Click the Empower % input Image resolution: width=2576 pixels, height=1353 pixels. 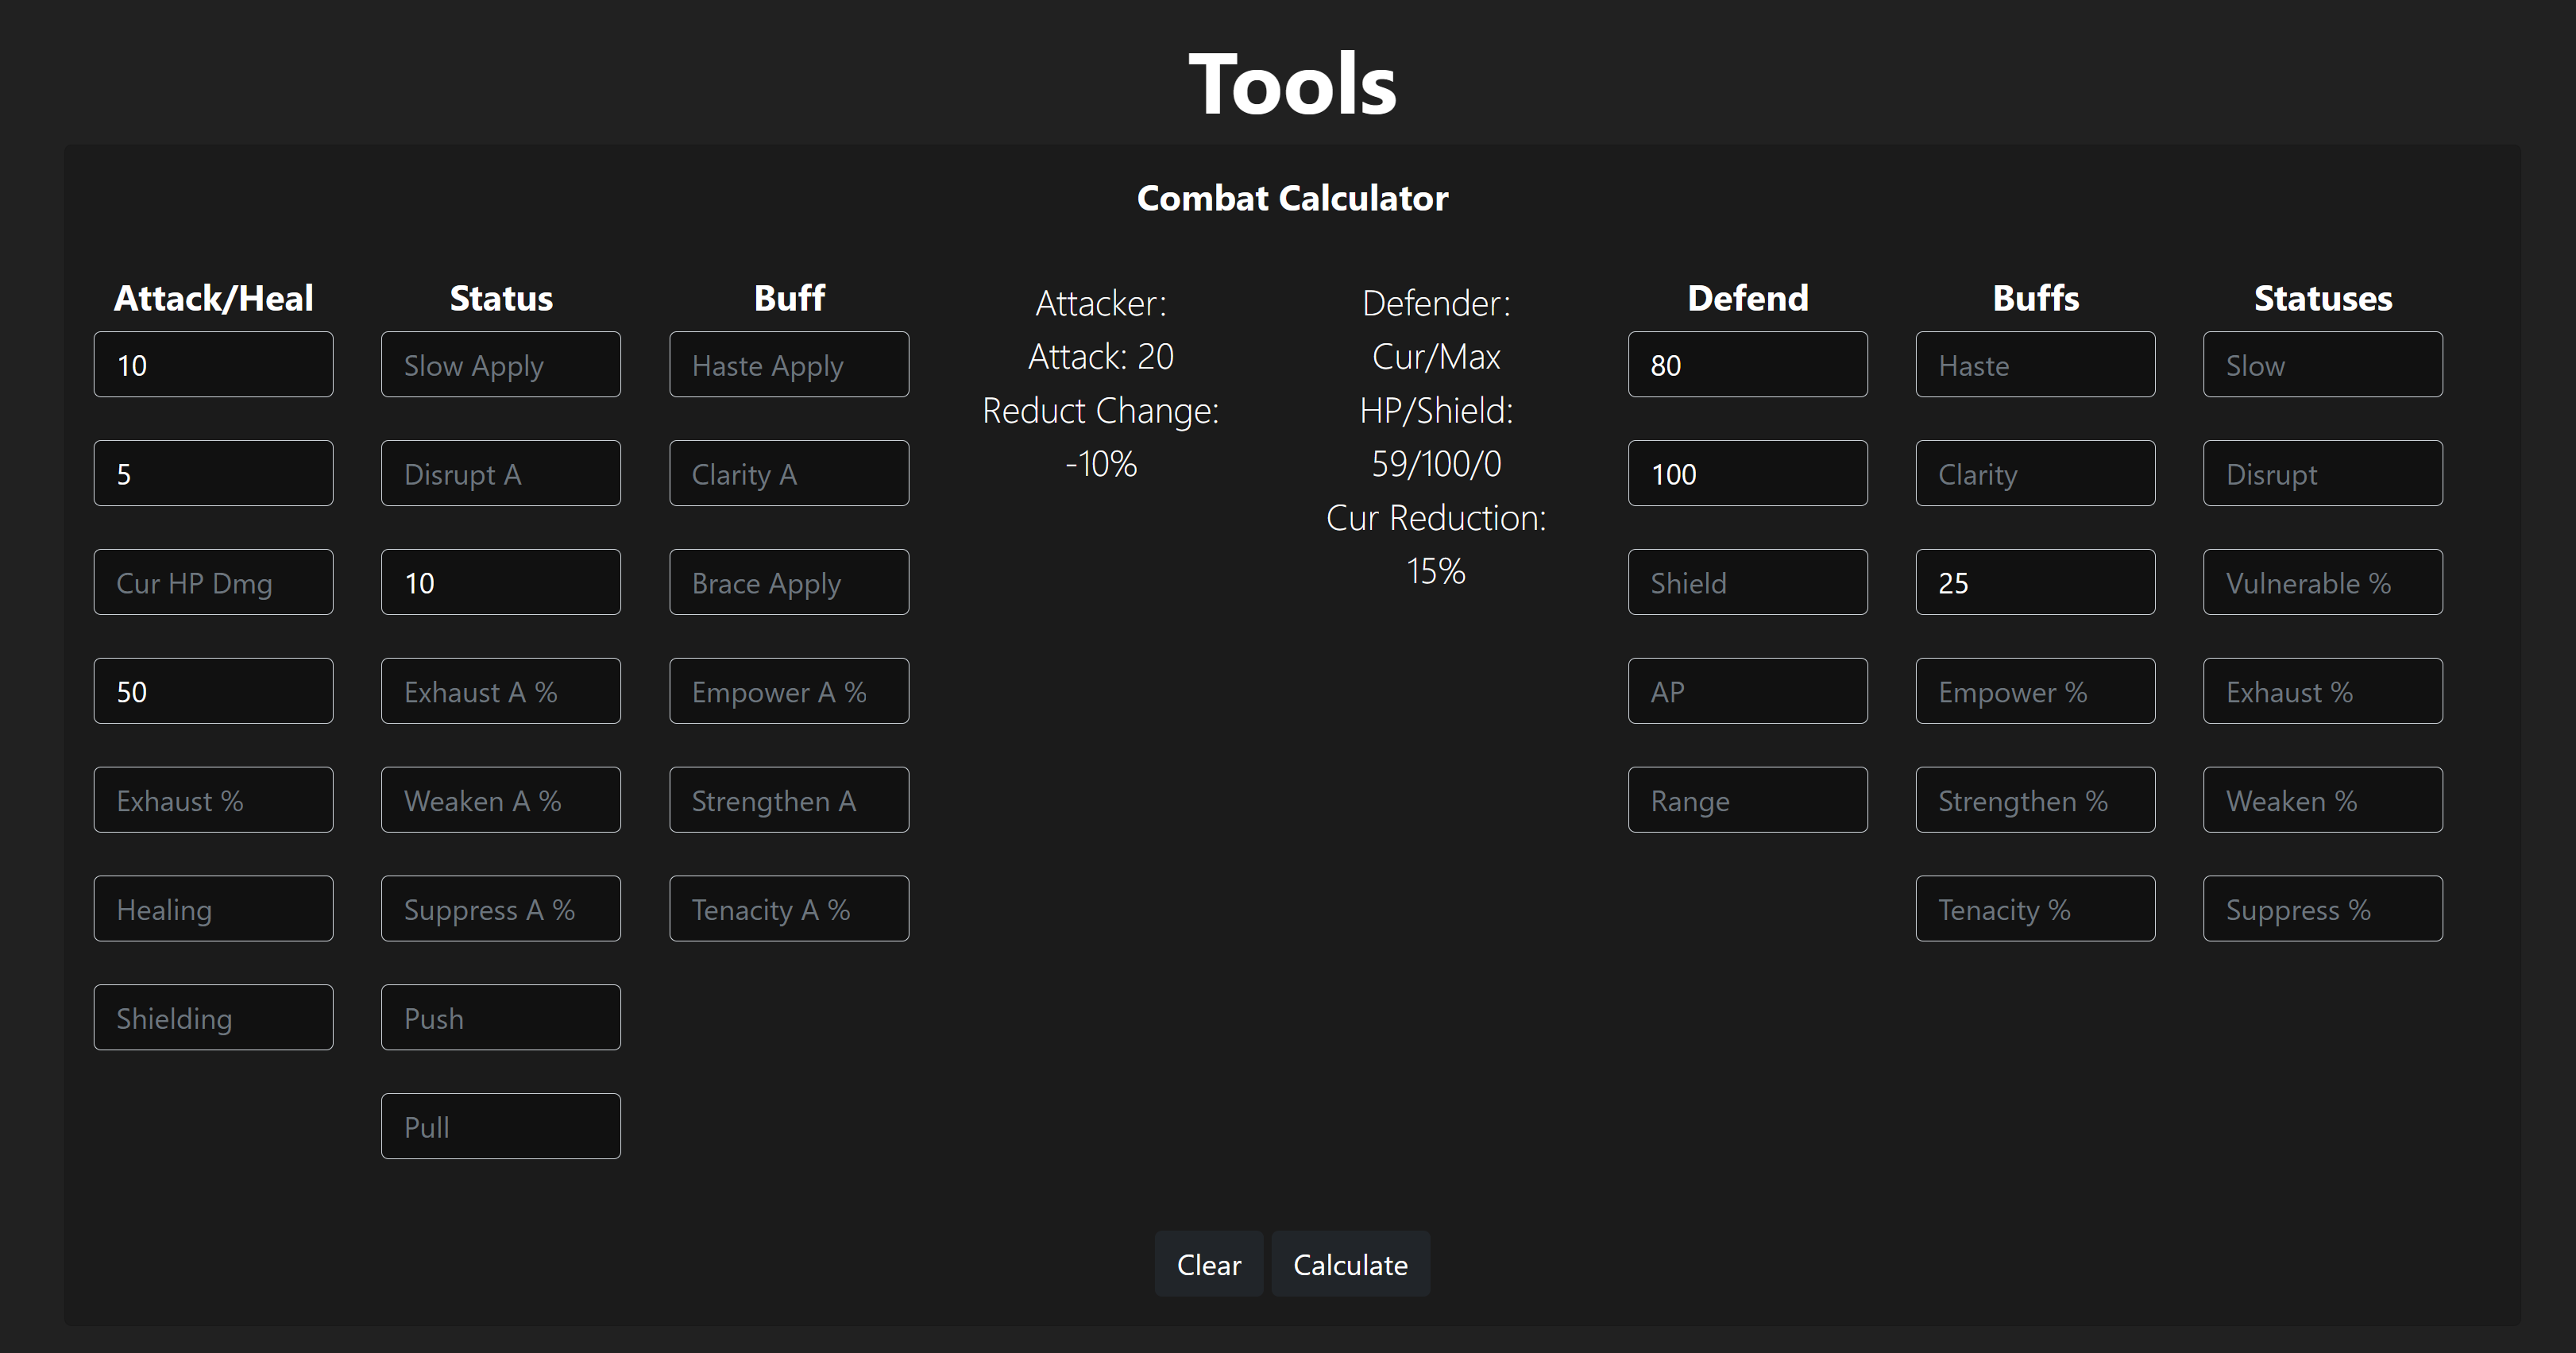click(x=2035, y=691)
